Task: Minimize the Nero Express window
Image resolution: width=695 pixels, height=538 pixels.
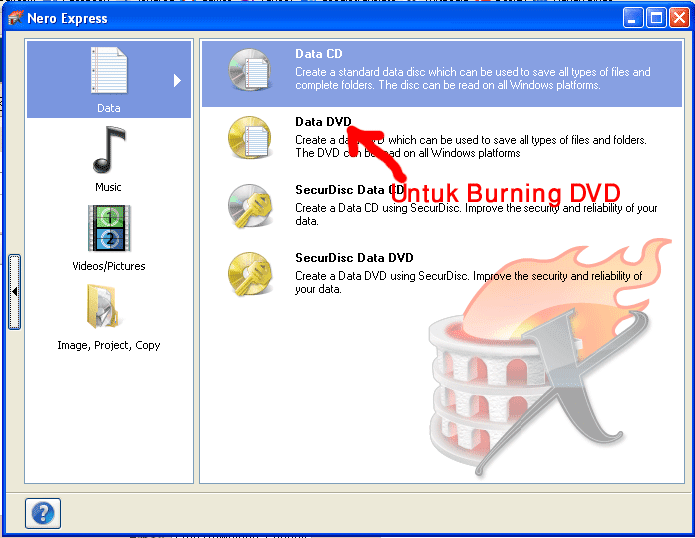Action: [x=633, y=18]
